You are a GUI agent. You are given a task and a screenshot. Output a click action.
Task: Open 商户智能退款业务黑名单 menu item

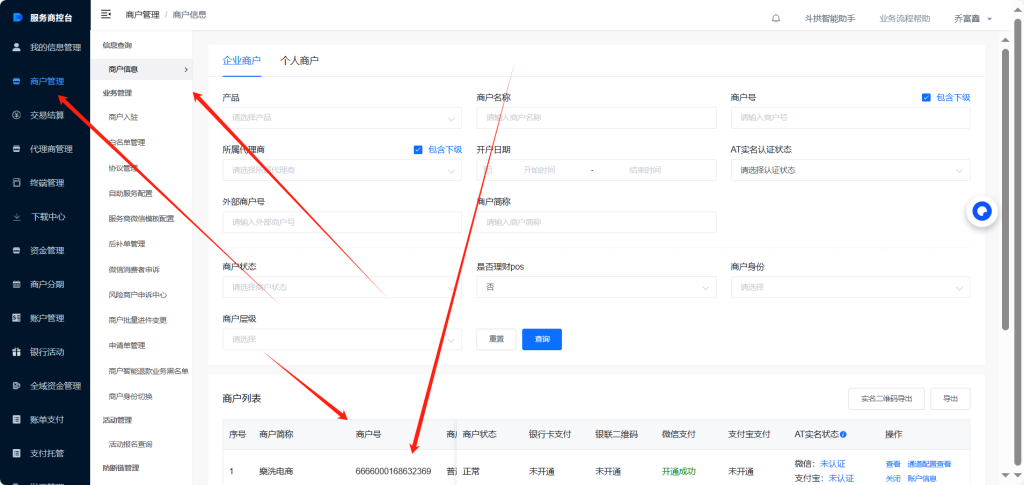[x=148, y=371]
